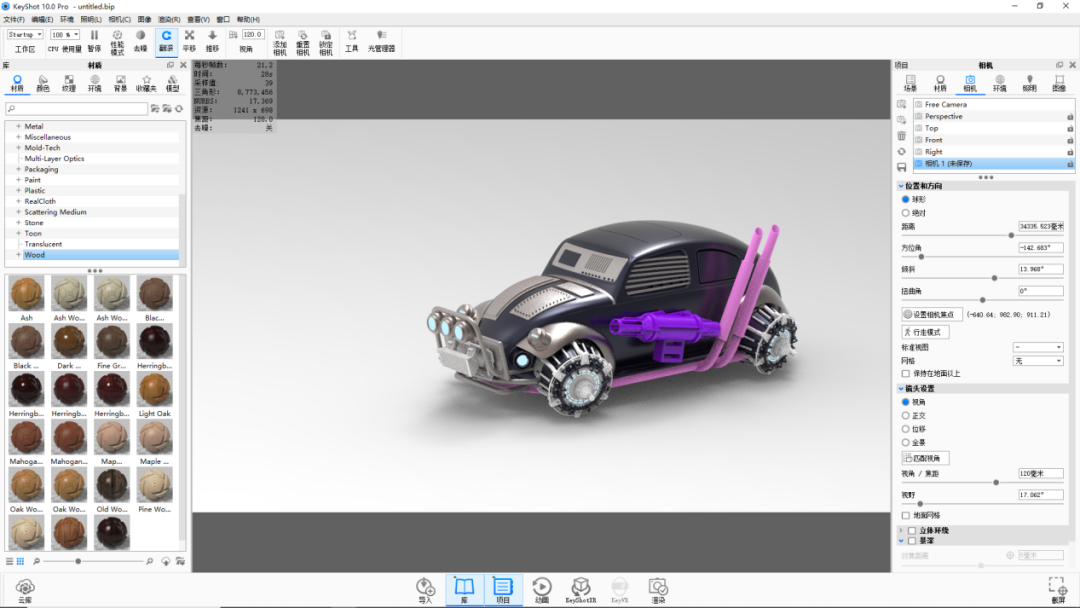Enable keep above ground (保持在地面以上)
Viewport: 1080px width, 608px height.
pos(906,373)
